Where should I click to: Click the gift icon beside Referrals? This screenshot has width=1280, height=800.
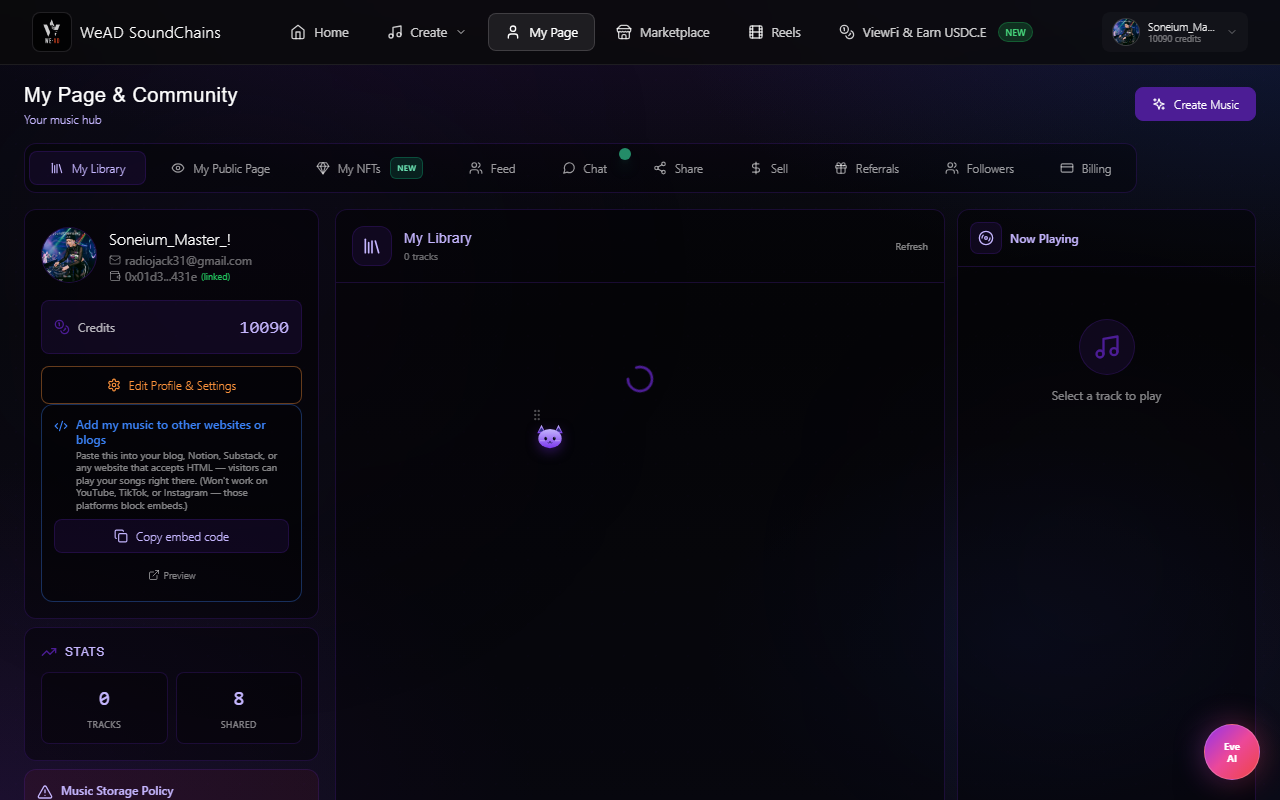tap(841, 168)
